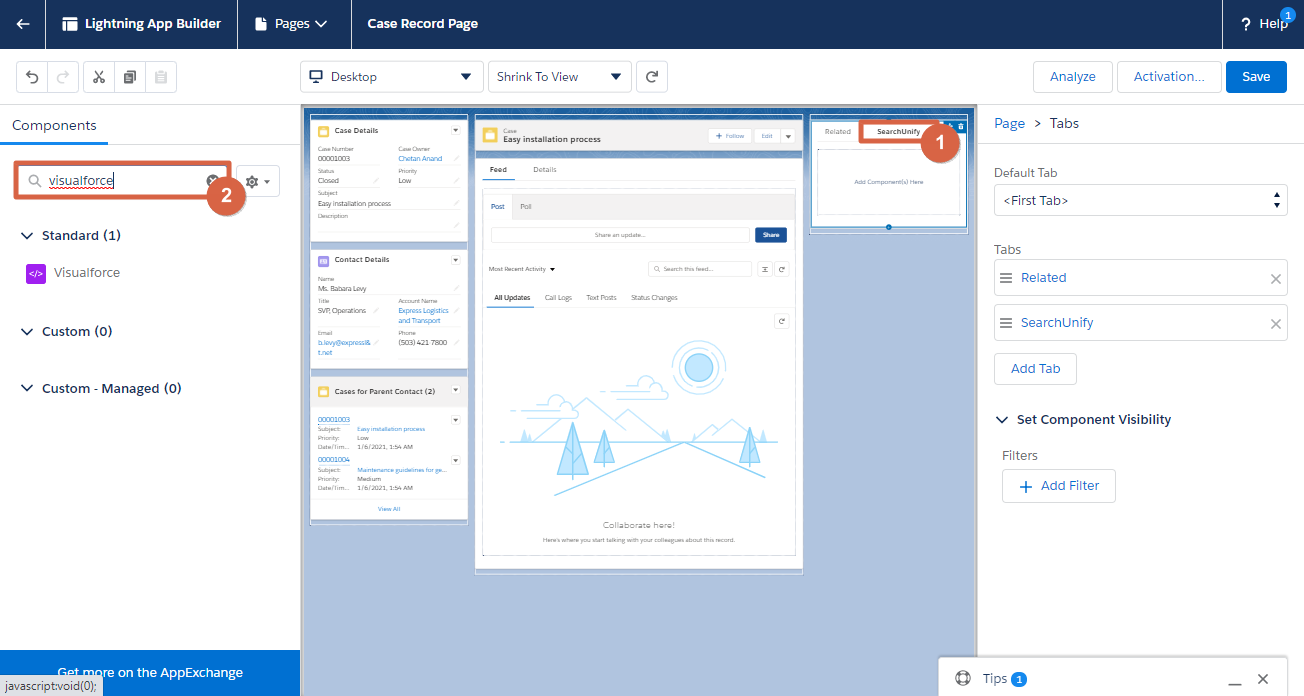Open the Shrink To View dropdown
The width and height of the screenshot is (1304, 696).
(x=559, y=77)
